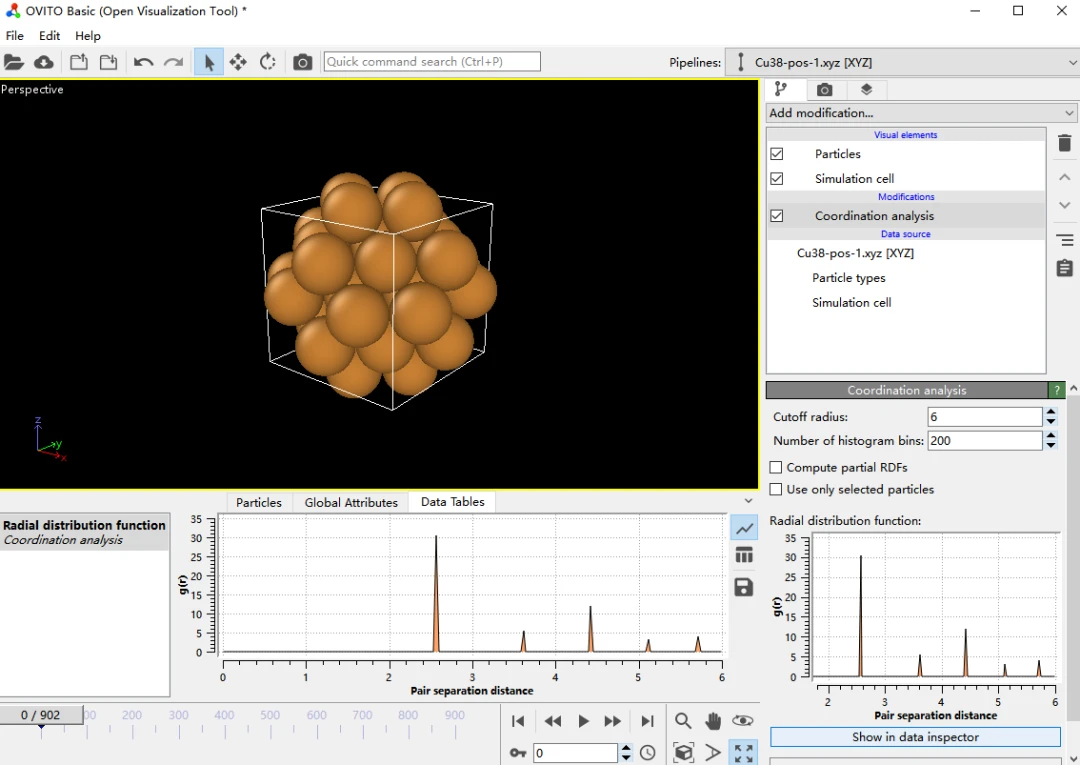Click Show in data inspector button
The height and width of the screenshot is (765, 1080).
tap(915, 737)
